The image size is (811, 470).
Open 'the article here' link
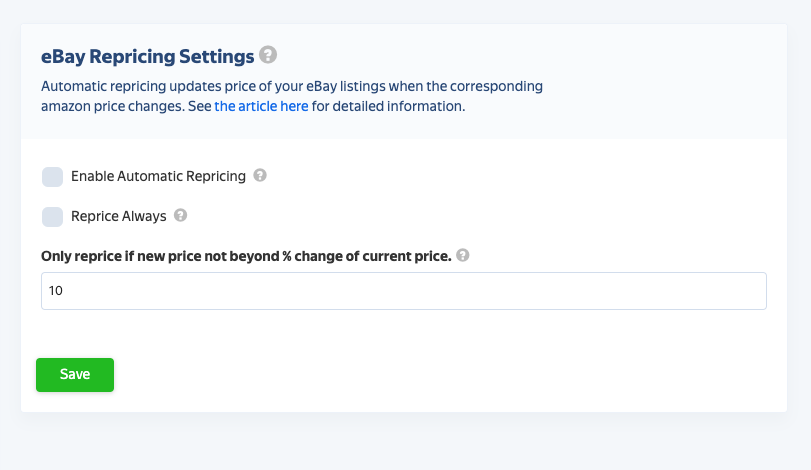coord(261,106)
